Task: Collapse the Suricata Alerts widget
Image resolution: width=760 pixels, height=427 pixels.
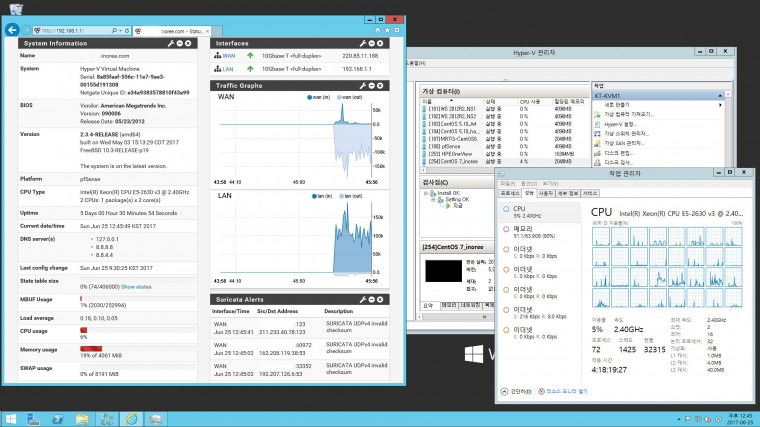Action: [x=371, y=300]
